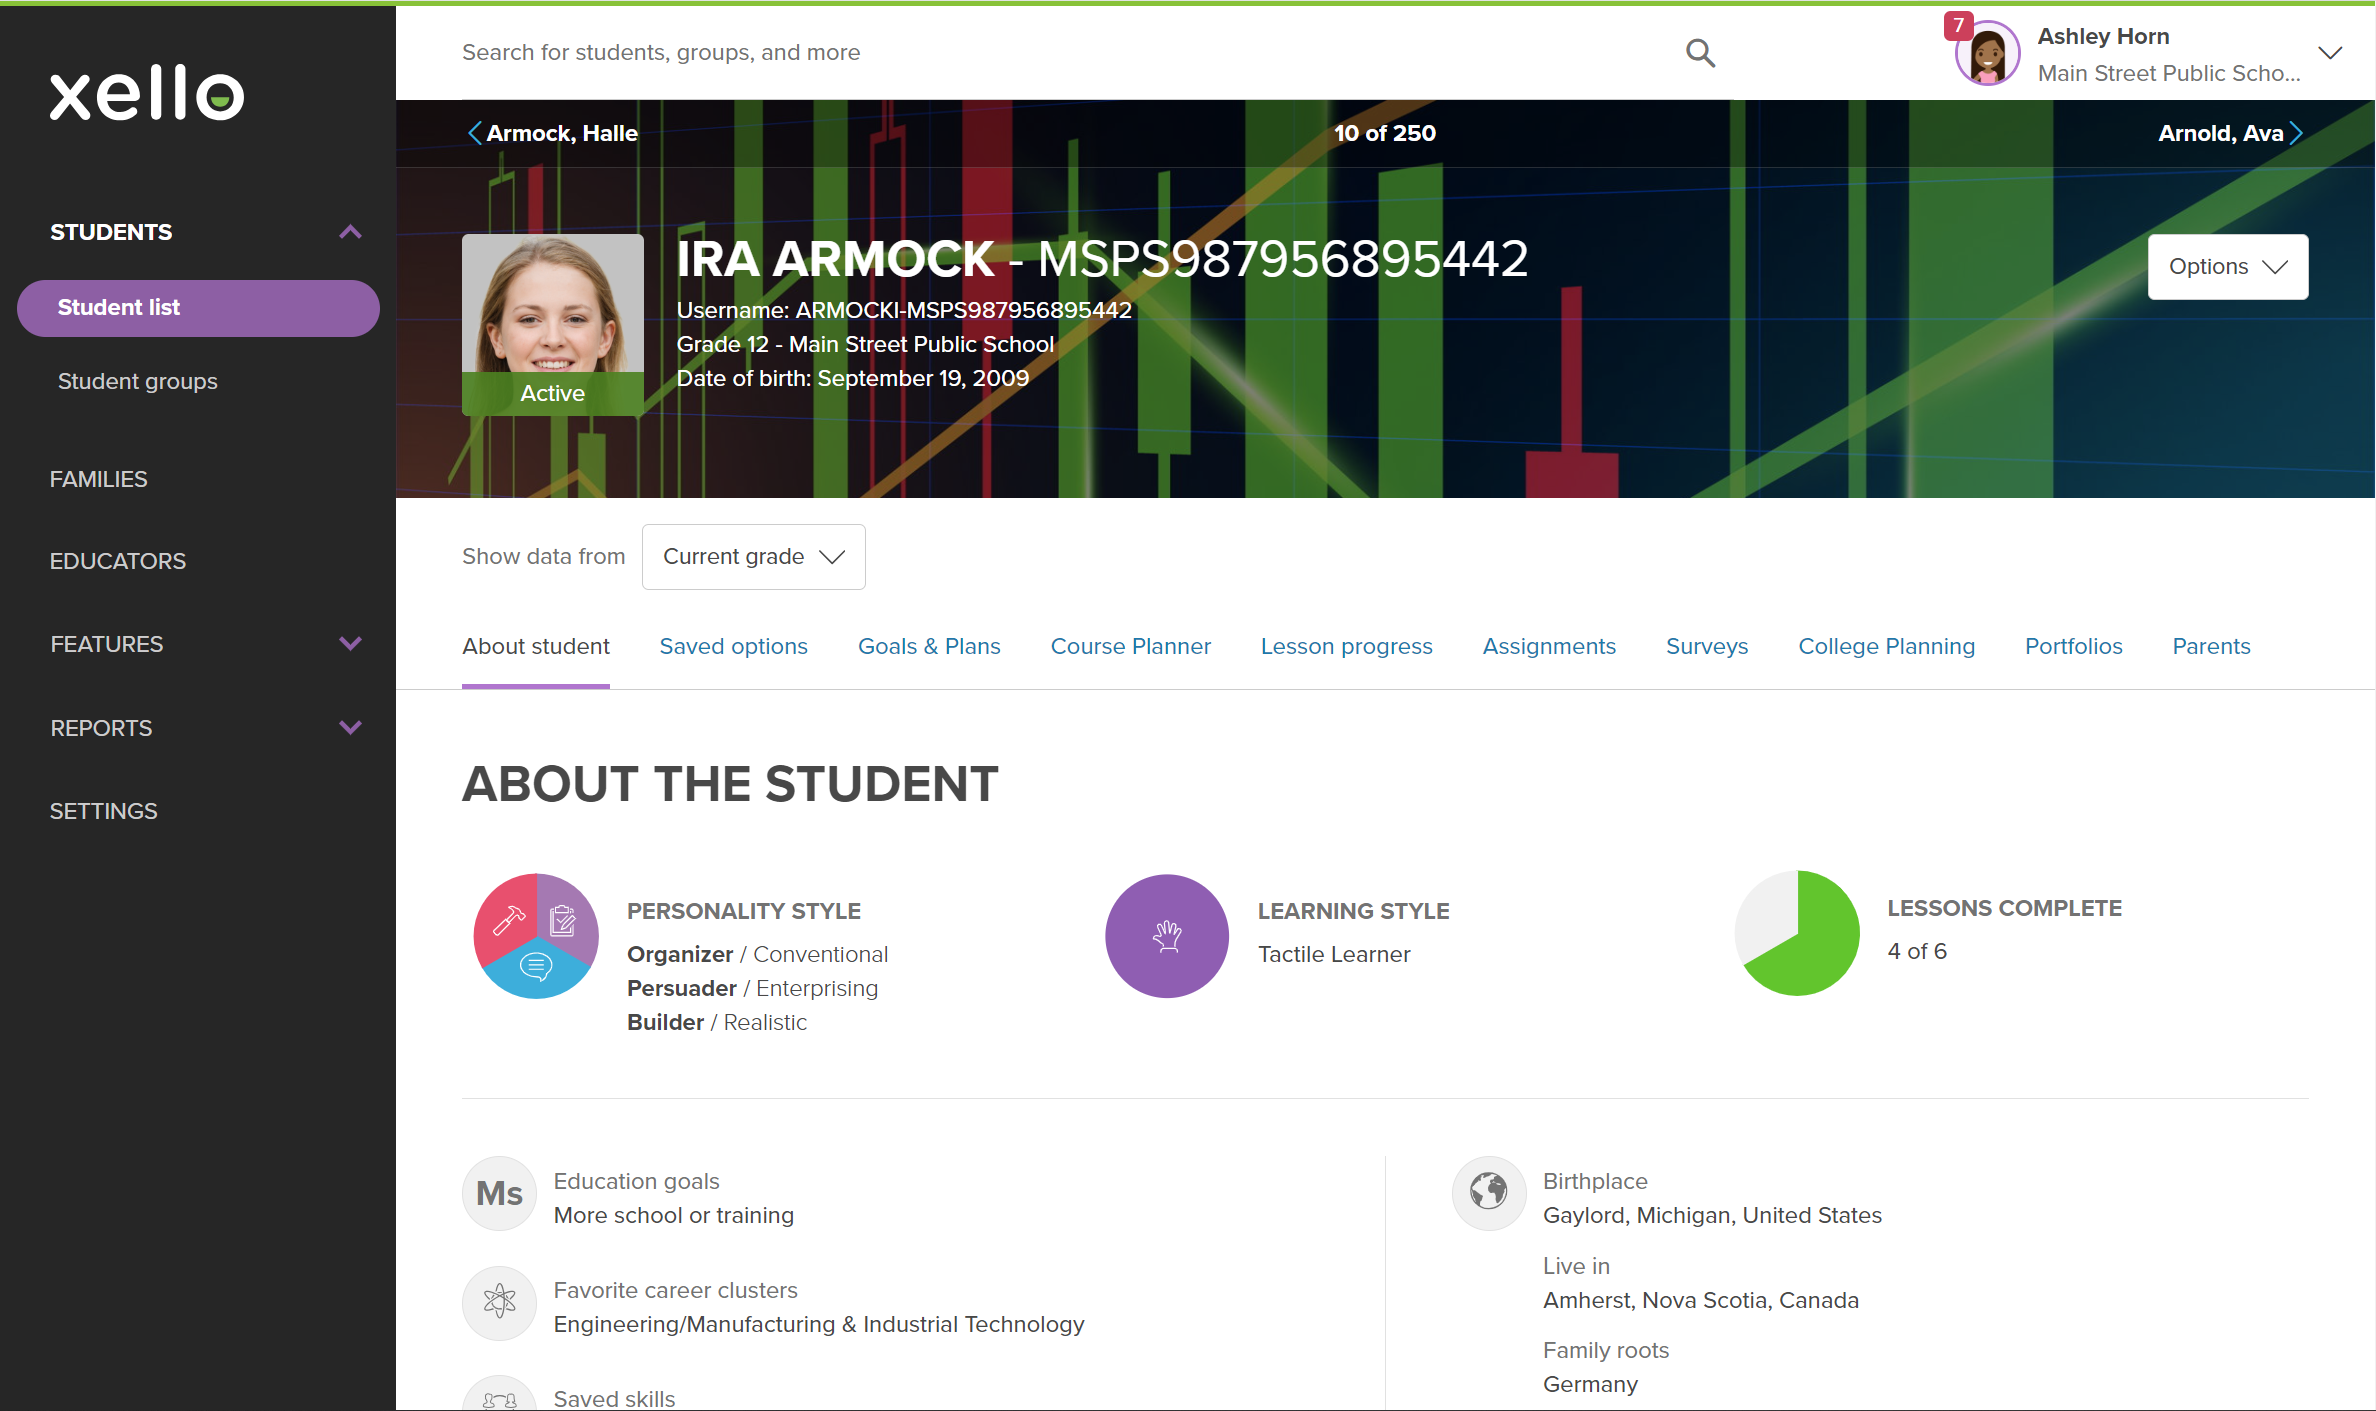Click 'Gaylord, Michigan, United States' text
The width and height of the screenshot is (2376, 1411).
point(1712,1215)
